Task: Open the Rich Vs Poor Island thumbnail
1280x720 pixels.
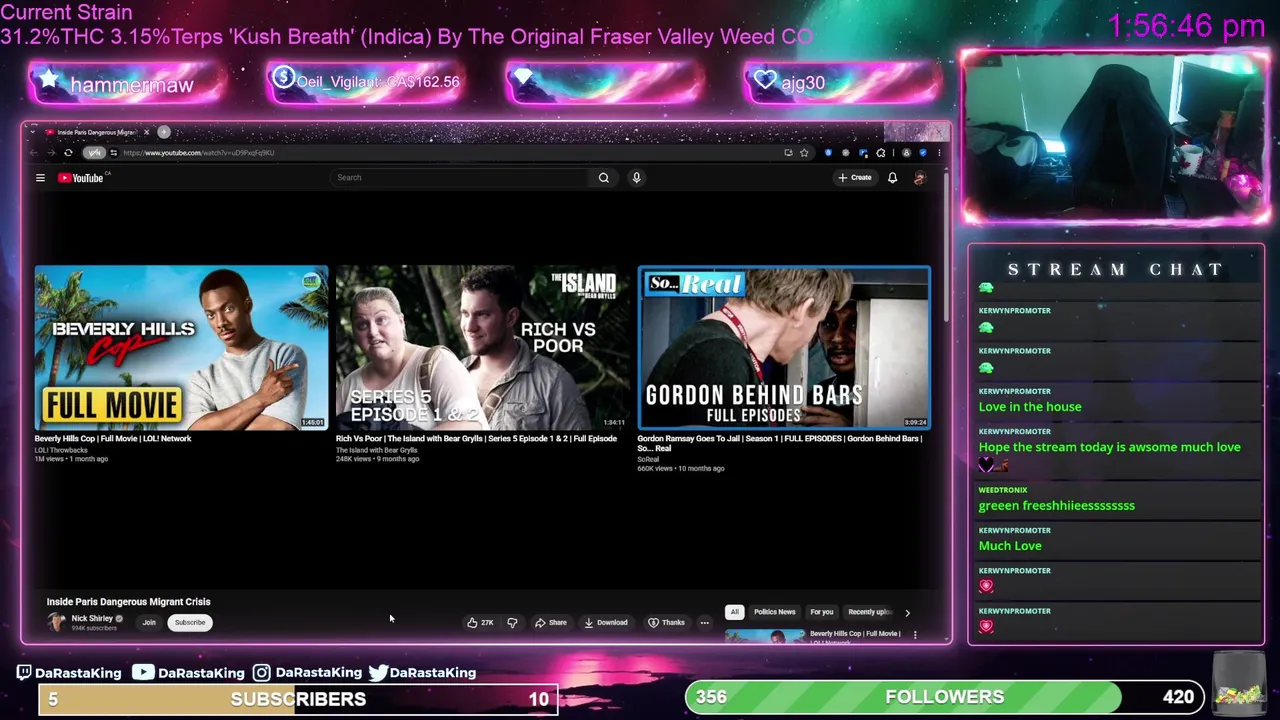Action: 482,347
